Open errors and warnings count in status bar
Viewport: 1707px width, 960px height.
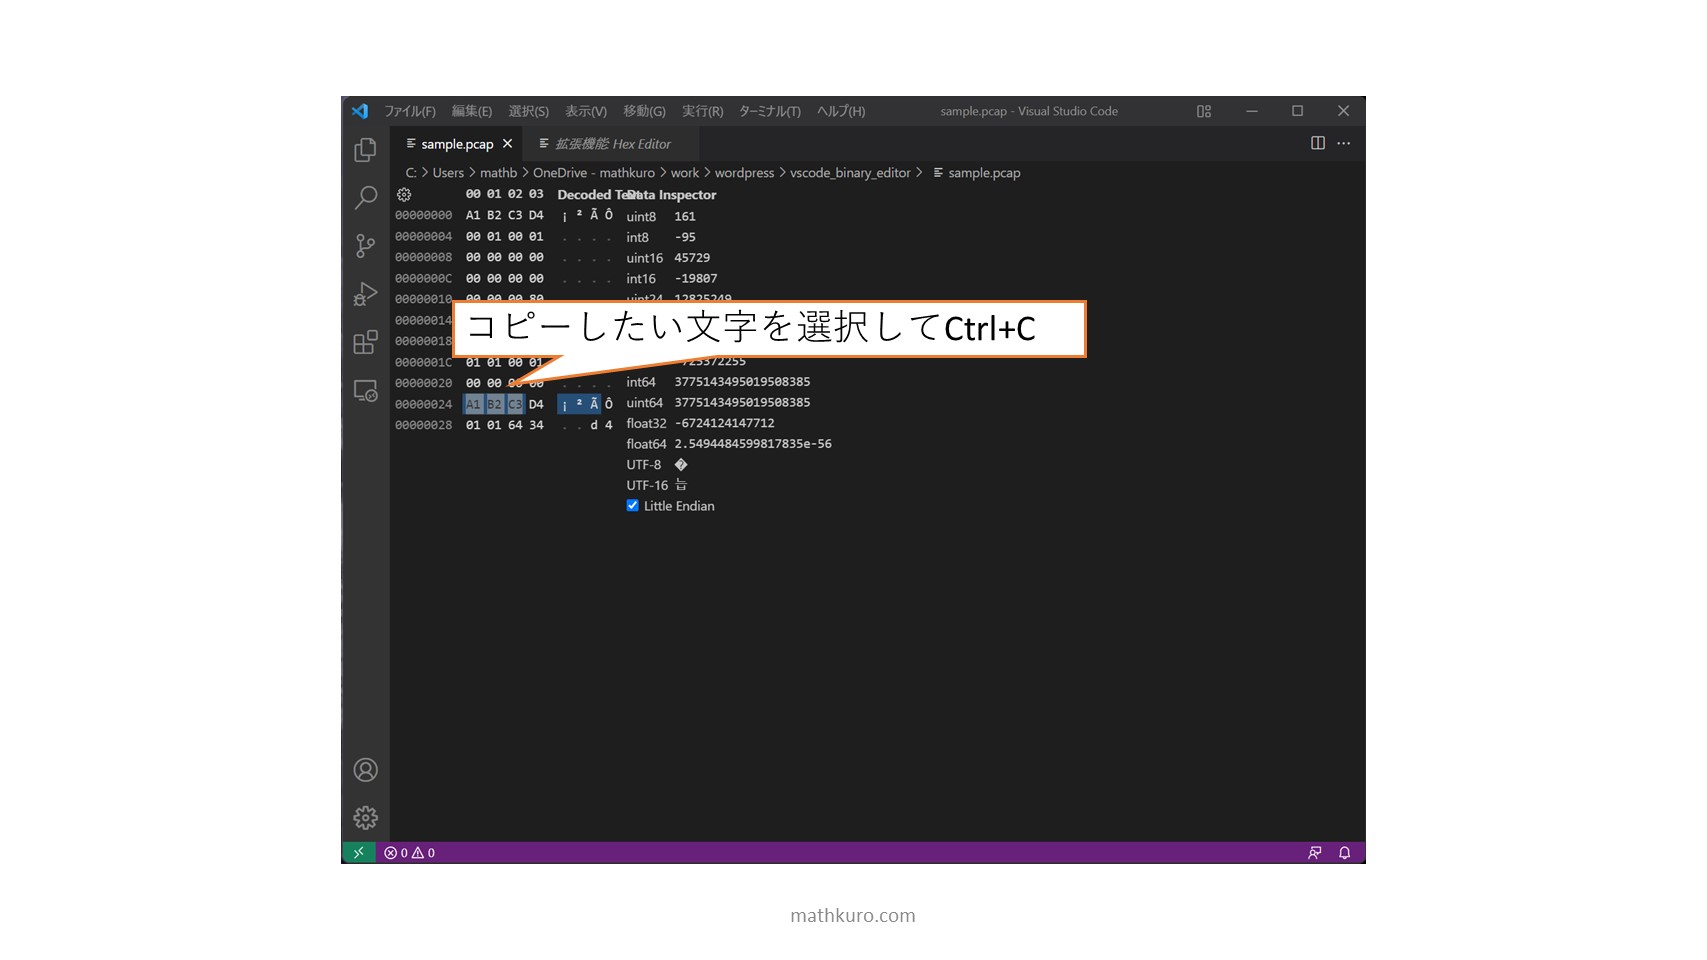[x=410, y=853]
